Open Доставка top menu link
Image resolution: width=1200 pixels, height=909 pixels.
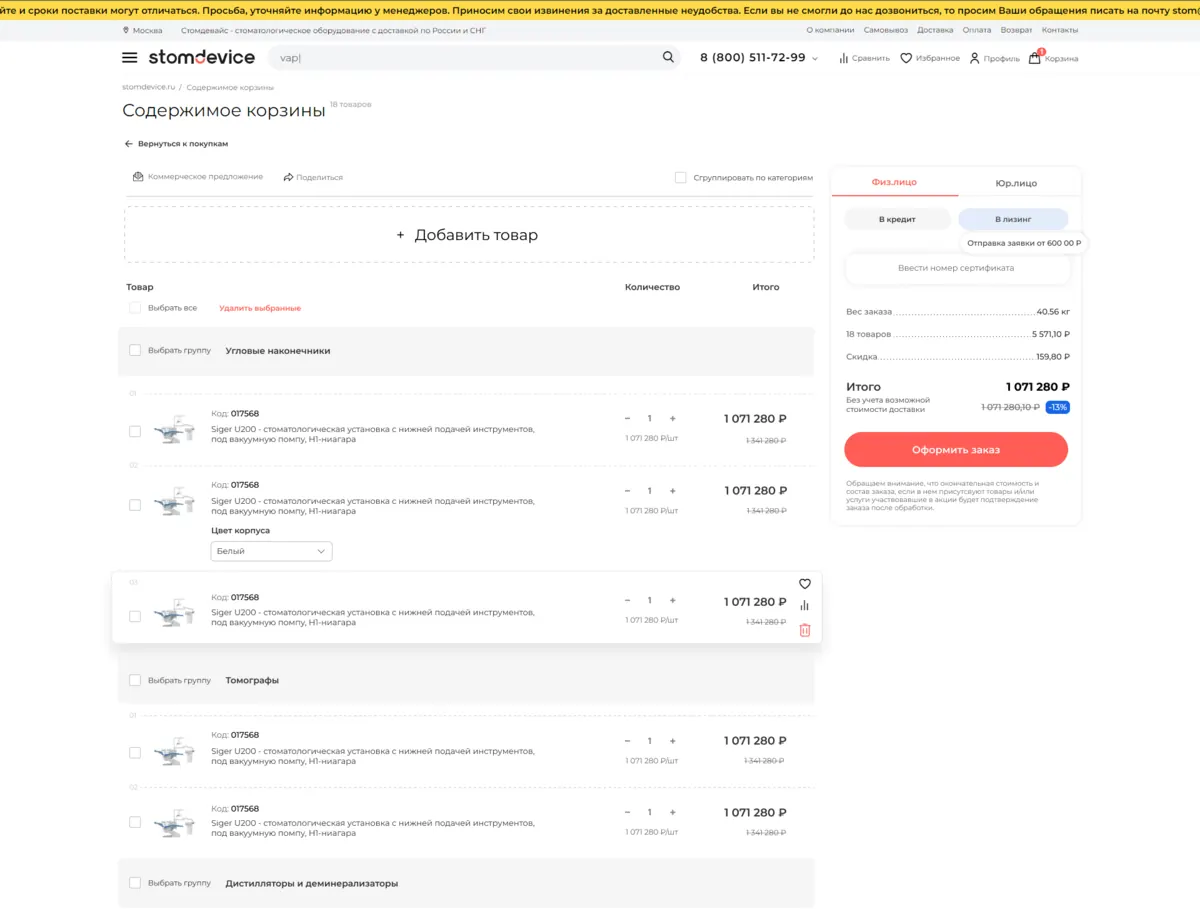[935, 30]
